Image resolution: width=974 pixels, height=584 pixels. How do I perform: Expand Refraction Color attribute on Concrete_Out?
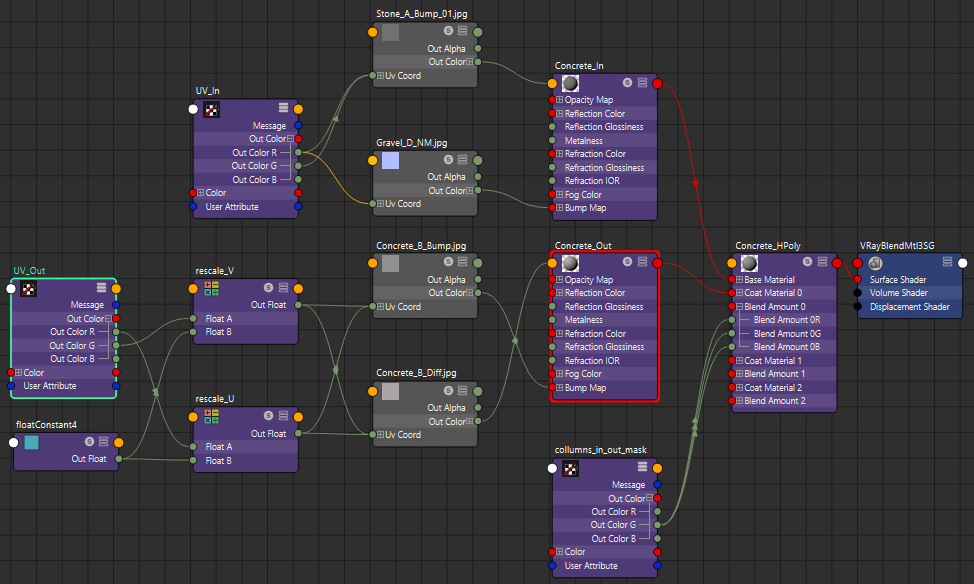pos(560,334)
